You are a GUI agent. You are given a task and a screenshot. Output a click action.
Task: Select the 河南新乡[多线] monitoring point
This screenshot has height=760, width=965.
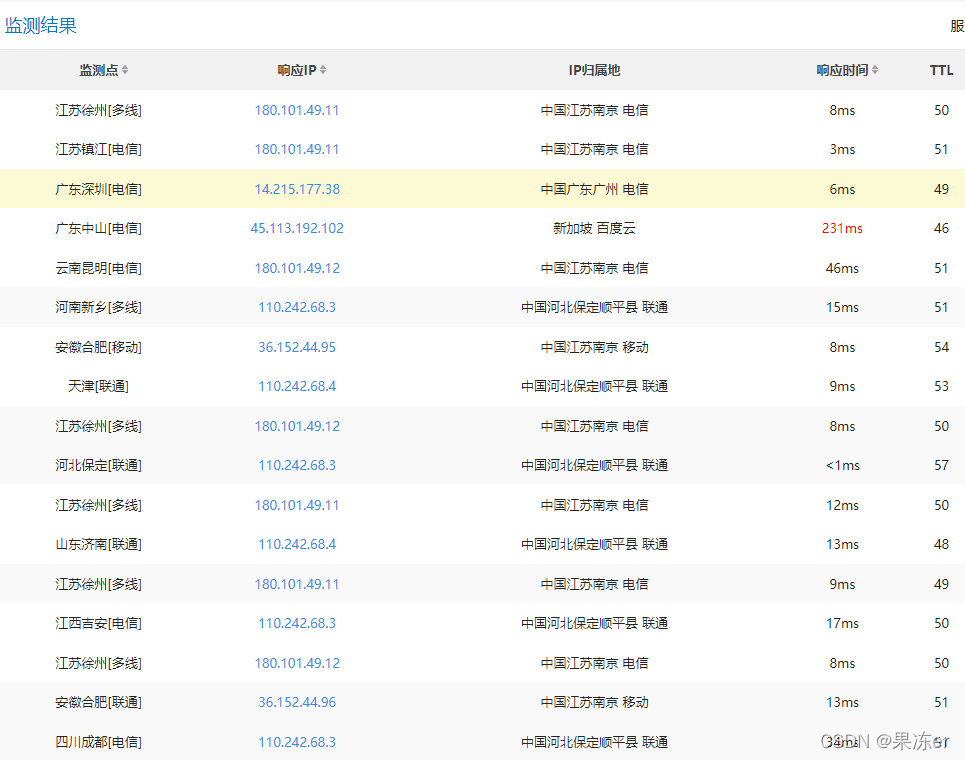pos(98,307)
